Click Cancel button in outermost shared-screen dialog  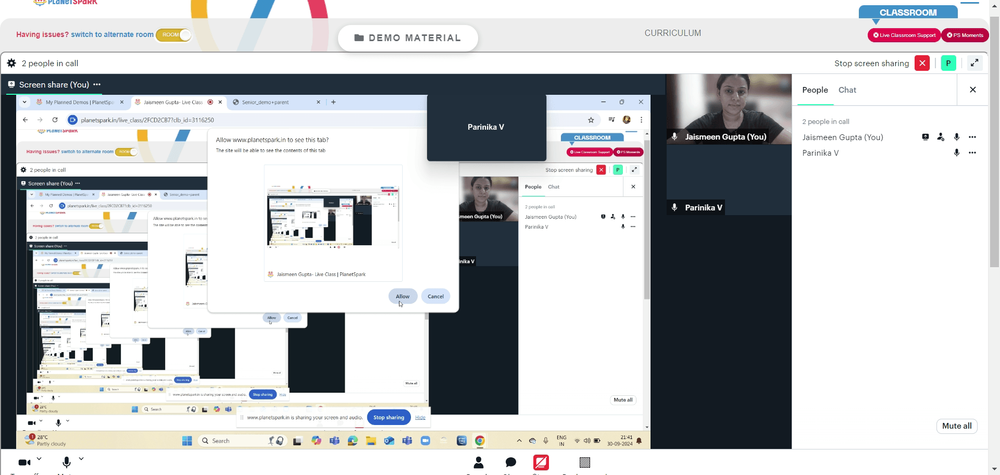click(x=436, y=296)
